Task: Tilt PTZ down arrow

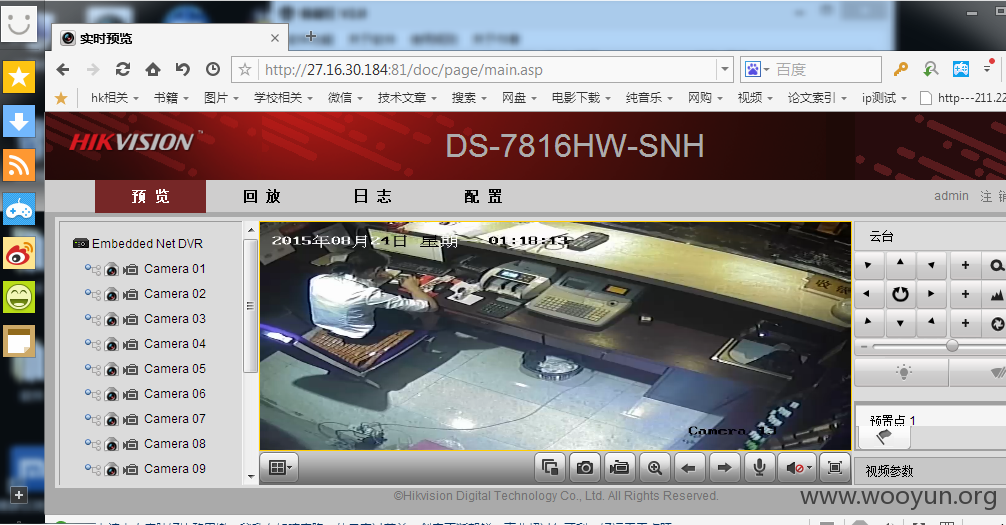Action: tap(900, 323)
